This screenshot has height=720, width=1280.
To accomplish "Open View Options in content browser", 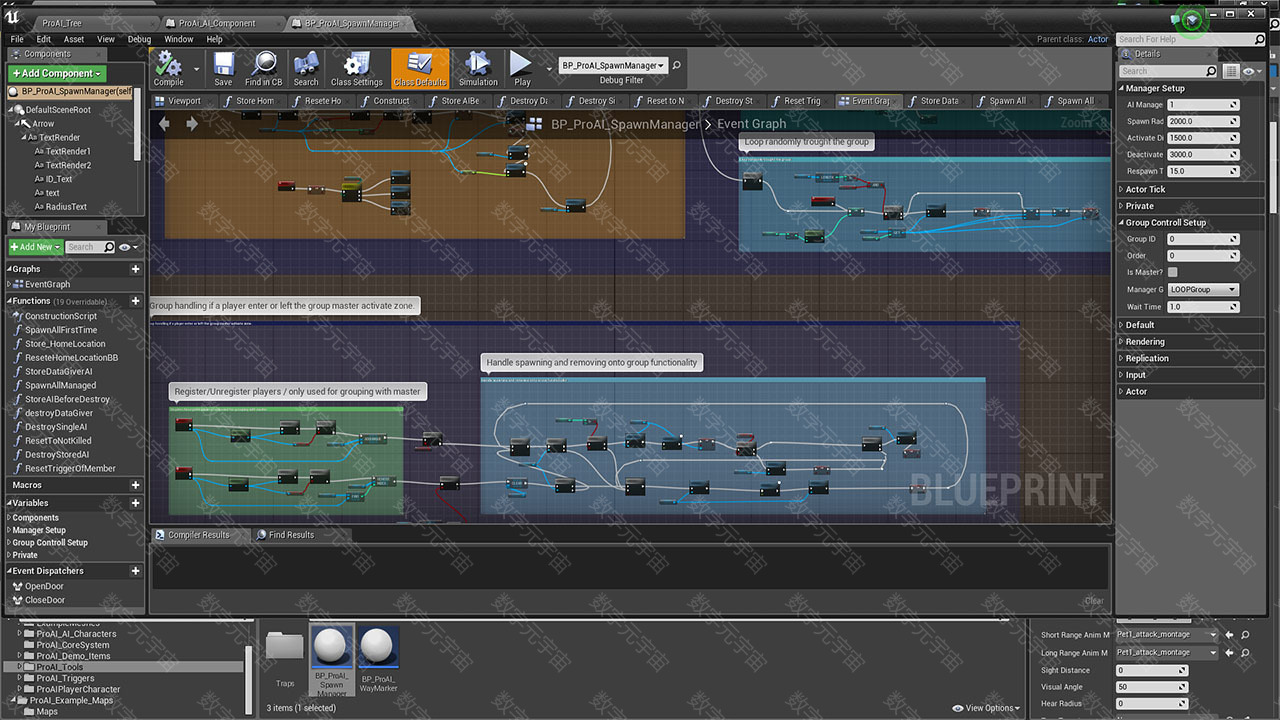I will (985, 708).
